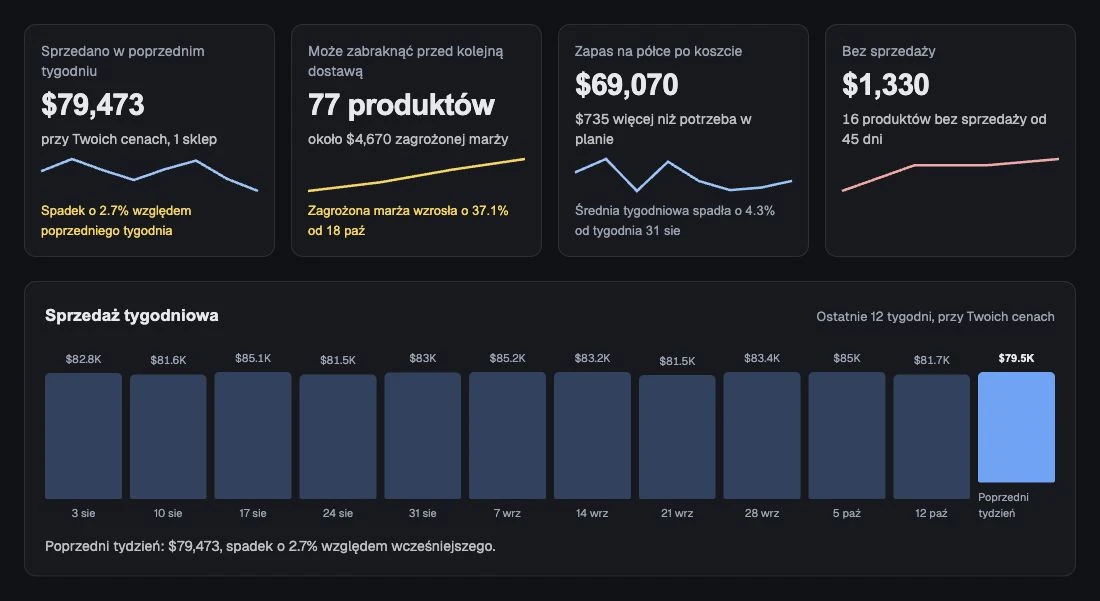
Task: Select the weekly sales bar for 10 sie
Action: click(168, 437)
